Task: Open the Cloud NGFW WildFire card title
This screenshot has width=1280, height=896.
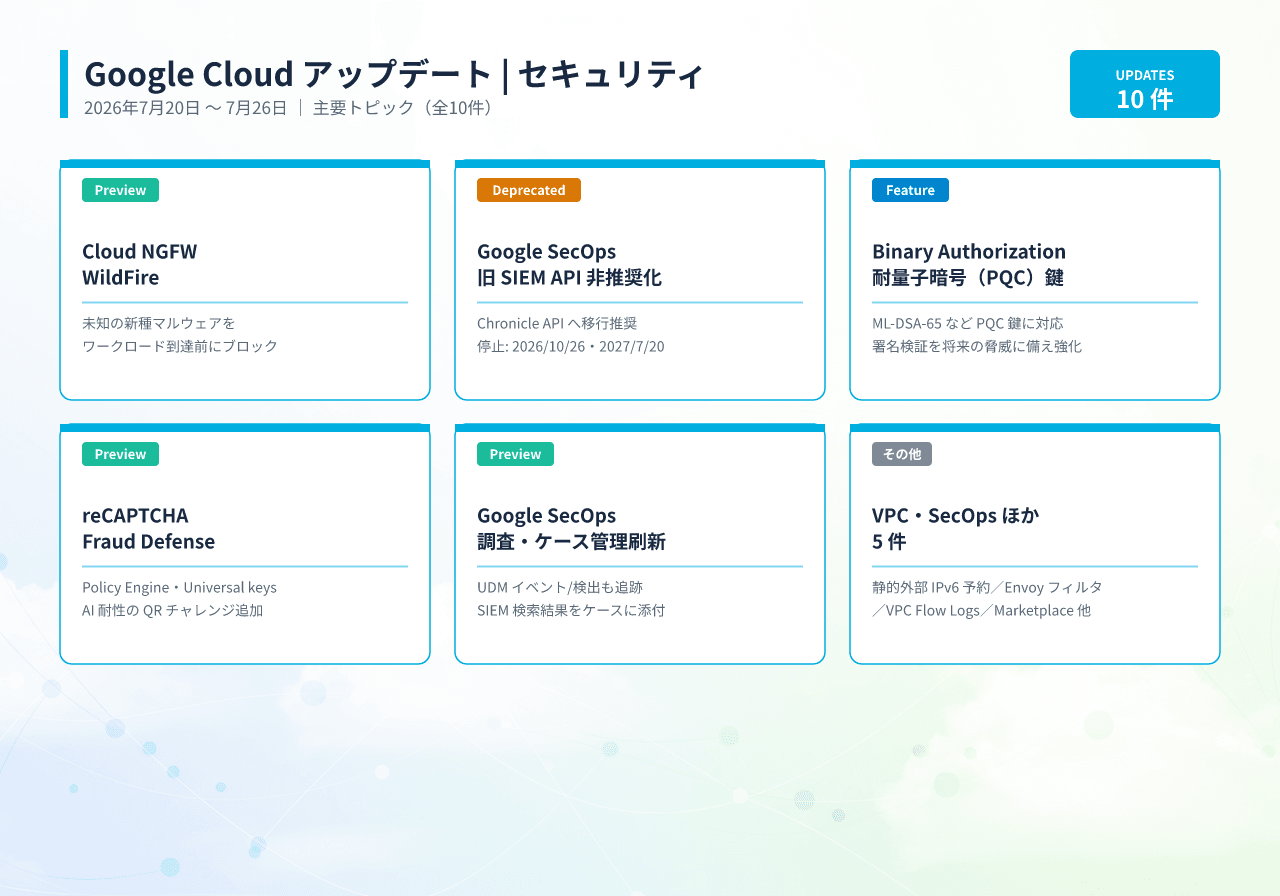Action: 140,264
